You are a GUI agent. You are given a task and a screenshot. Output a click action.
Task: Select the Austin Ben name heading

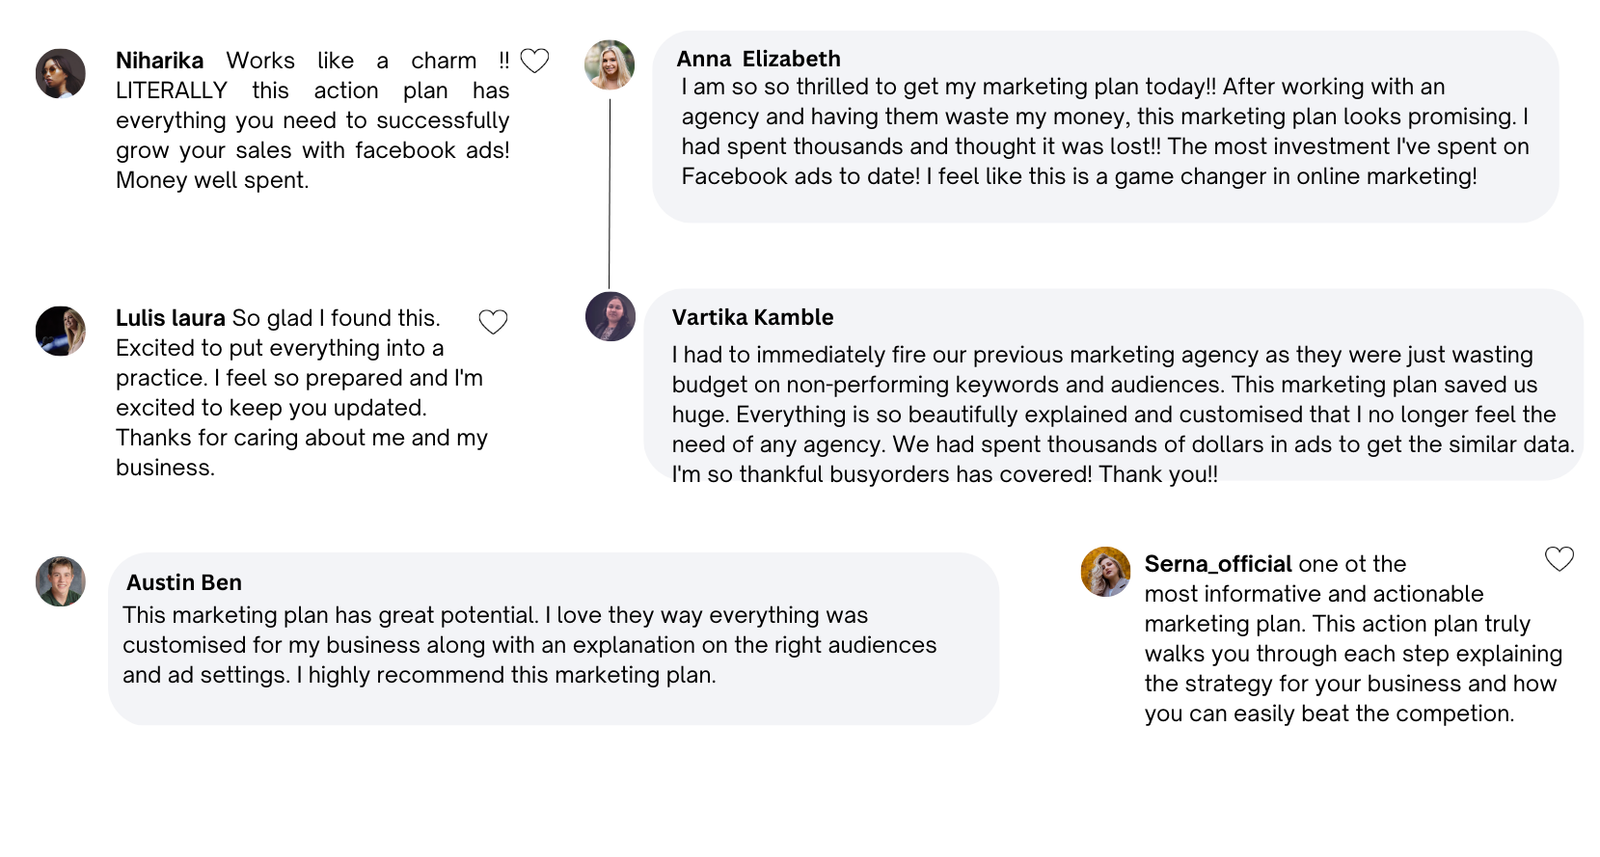(x=184, y=582)
